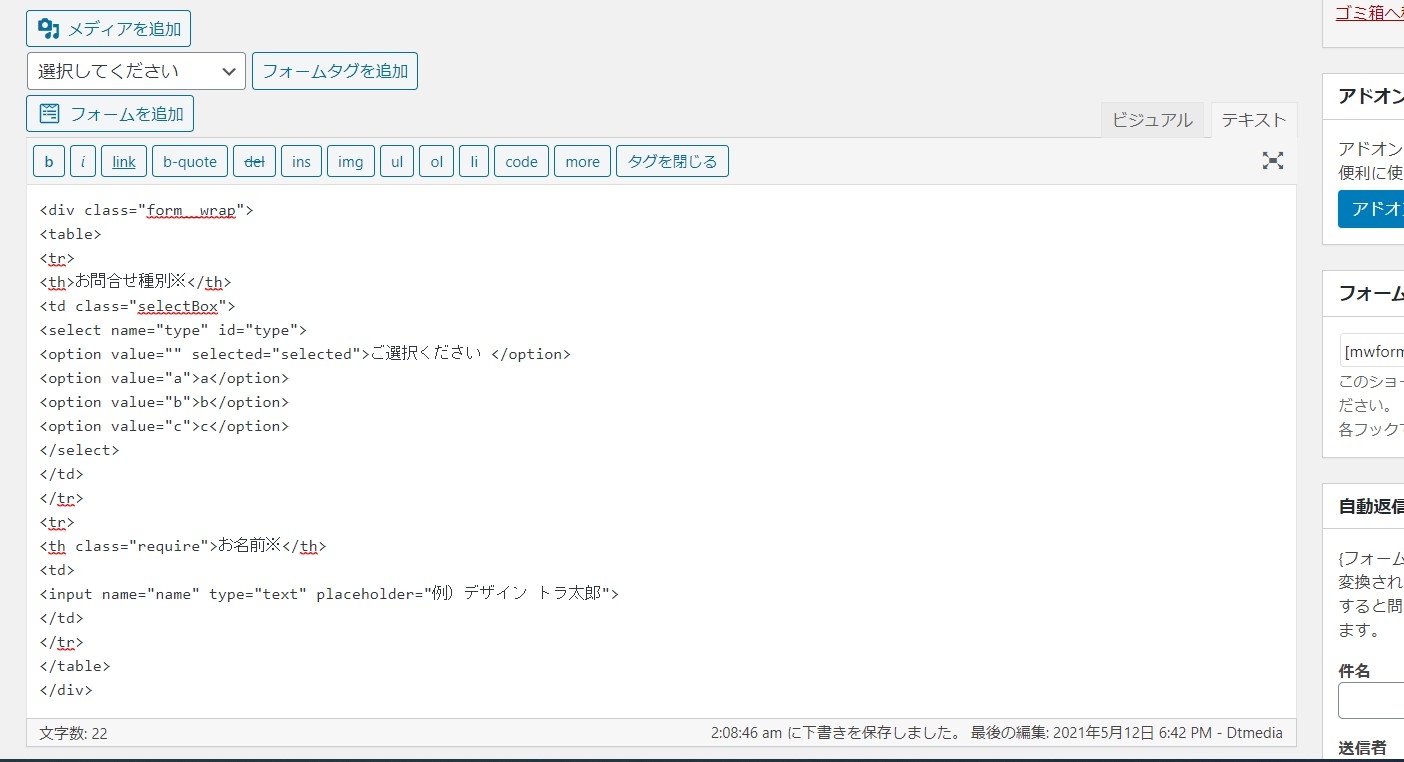Click the mwform shortcode input field
The height and width of the screenshot is (762, 1404).
tap(1372, 351)
